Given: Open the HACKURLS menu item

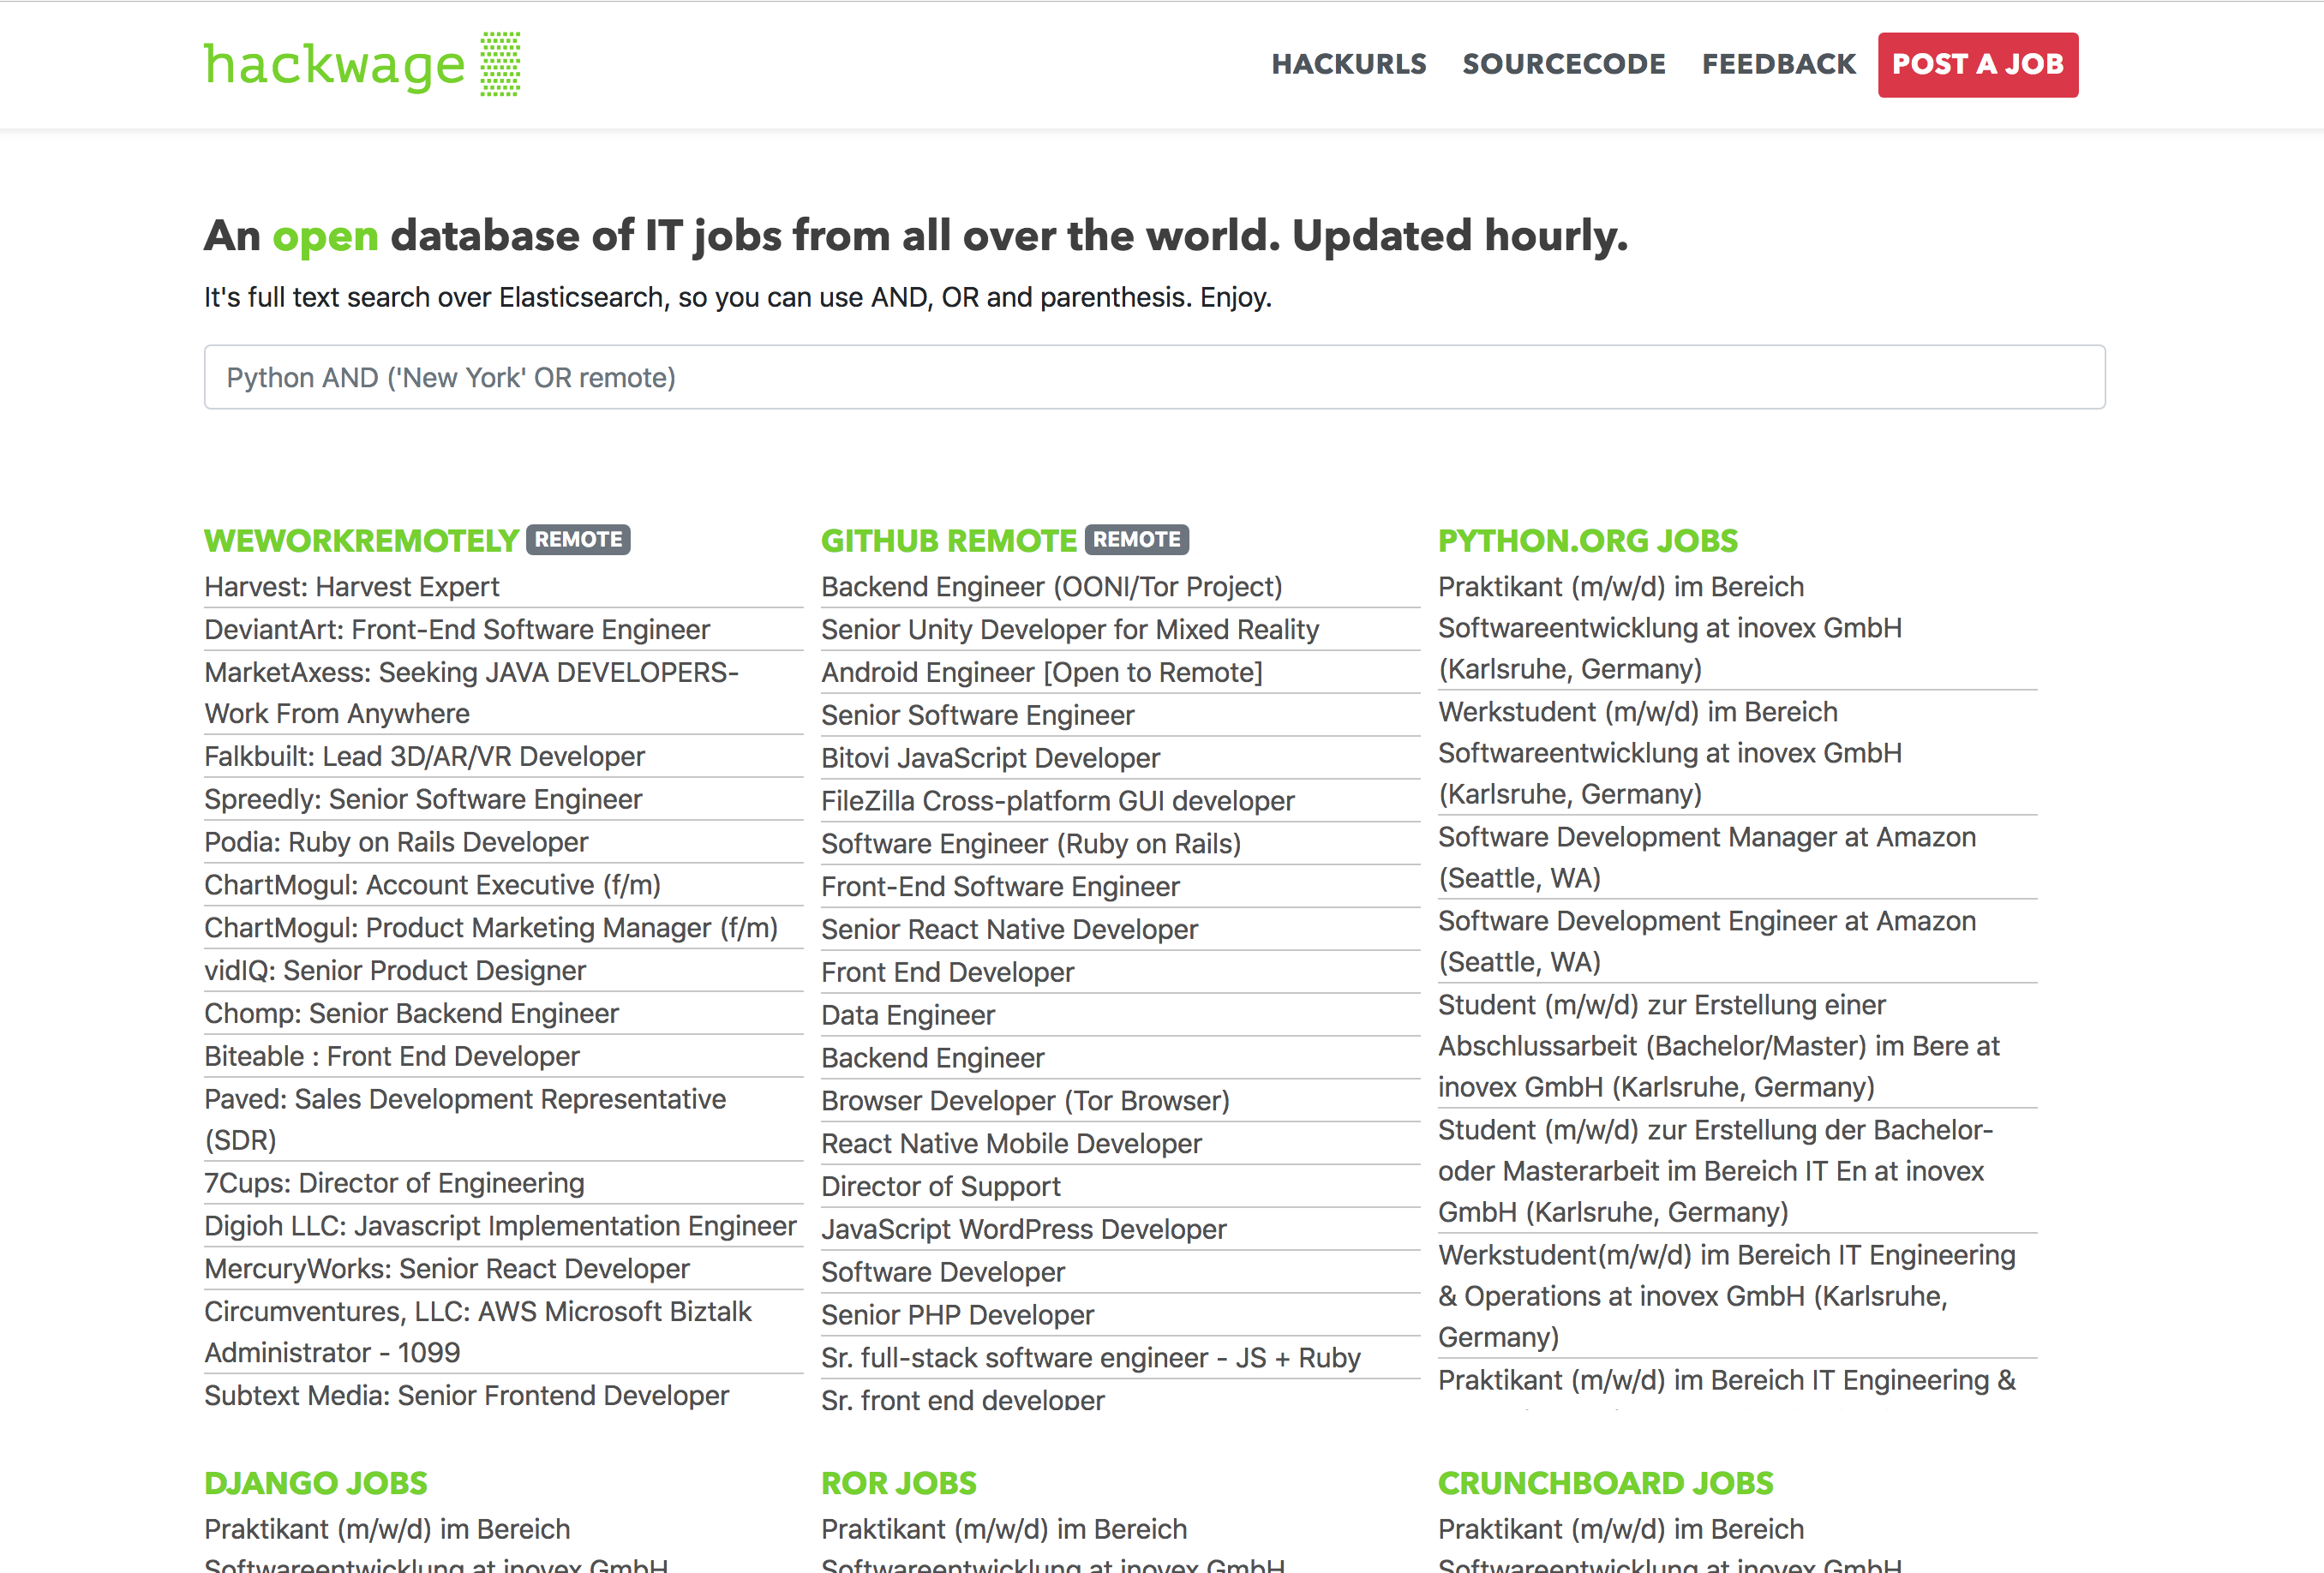Looking at the screenshot, I should pyautogui.click(x=1348, y=64).
